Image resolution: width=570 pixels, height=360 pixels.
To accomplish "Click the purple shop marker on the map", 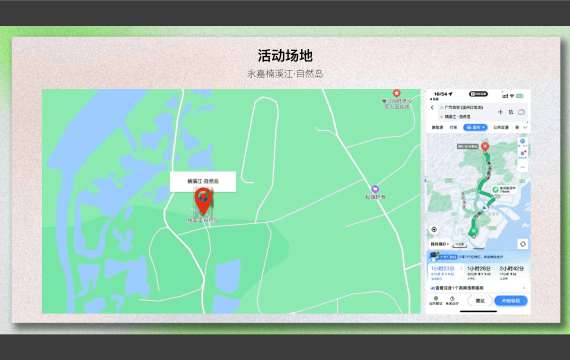I will (x=375, y=189).
